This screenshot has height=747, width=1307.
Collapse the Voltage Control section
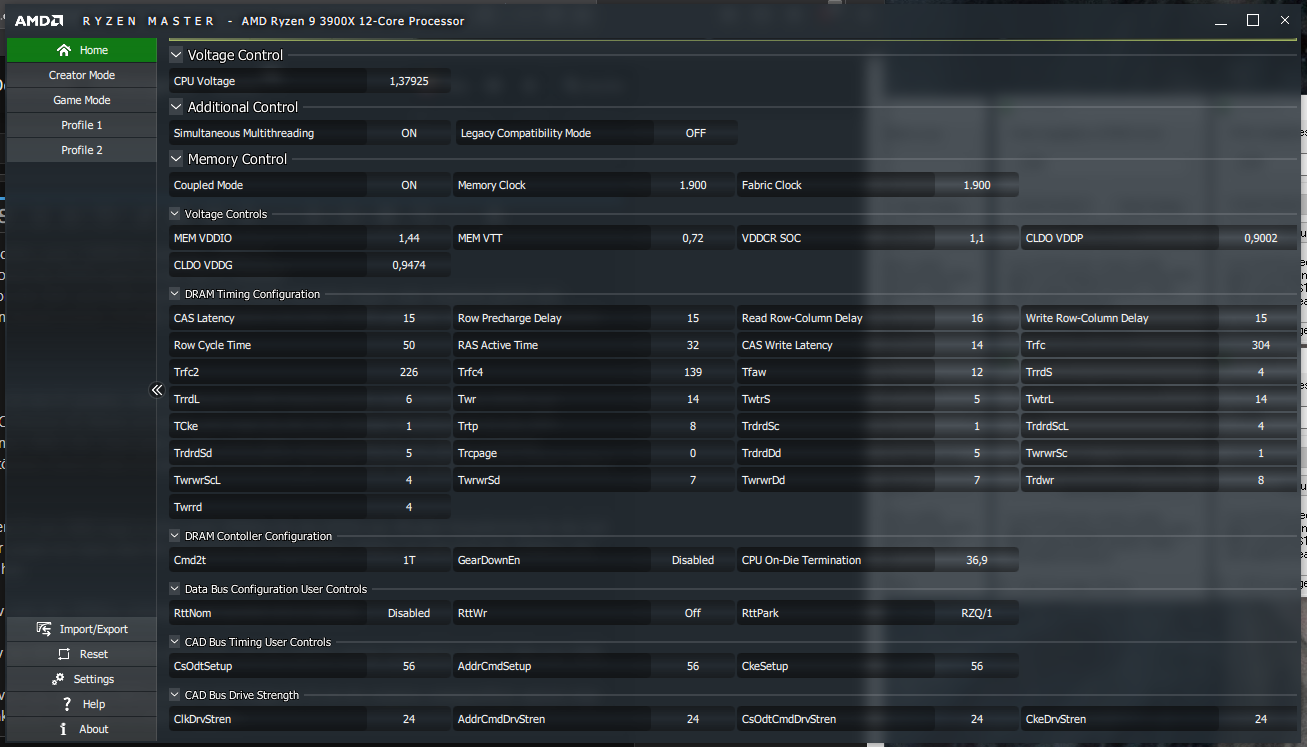pyautogui.click(x=177, y=55)
